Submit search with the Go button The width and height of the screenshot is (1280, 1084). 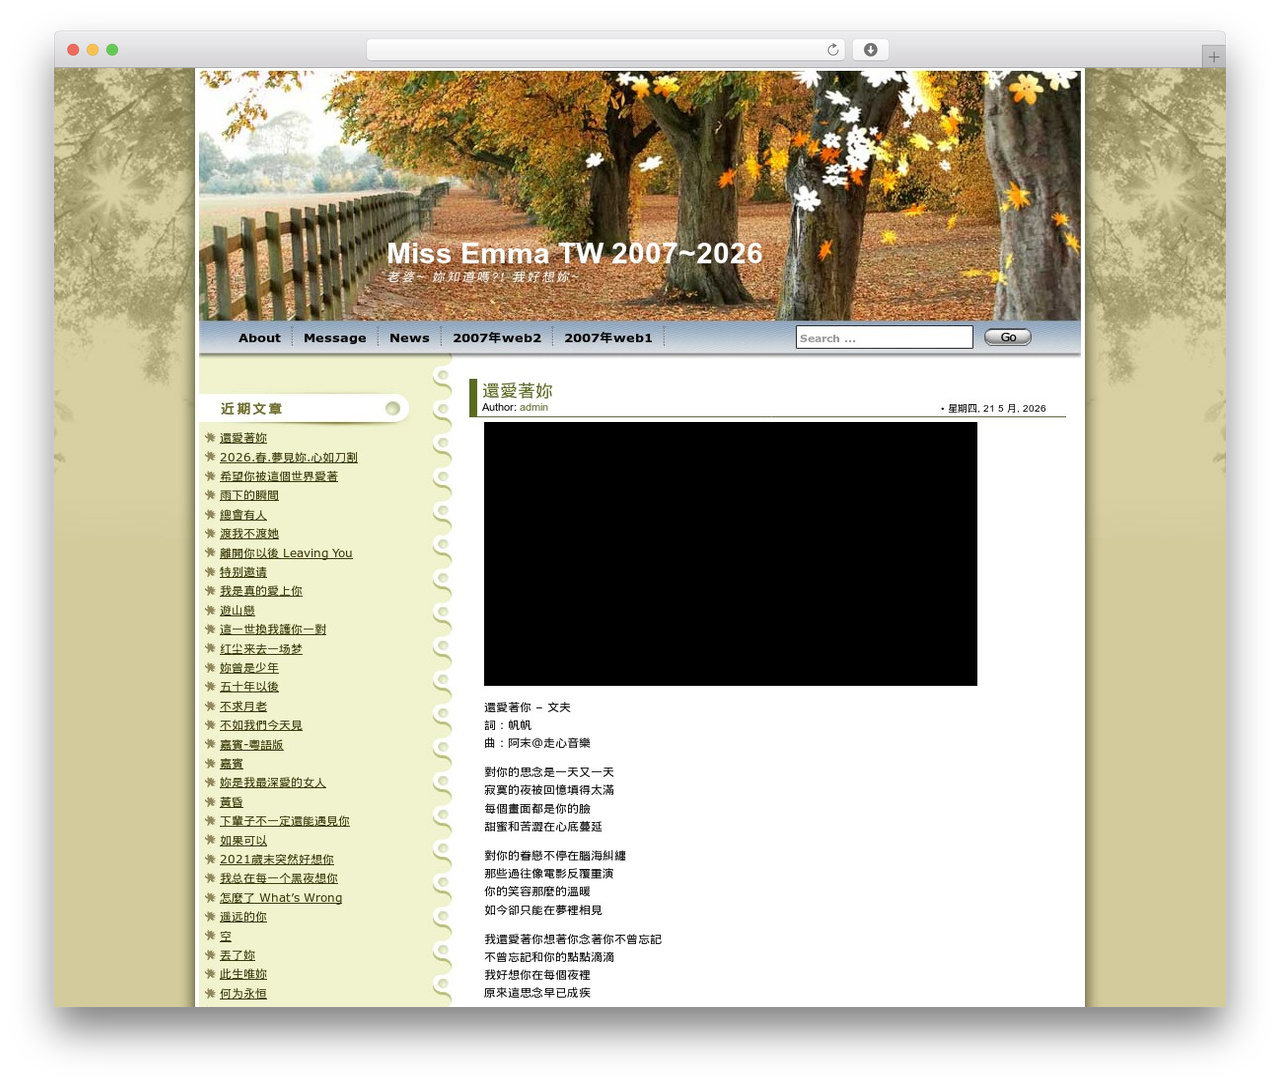point(1008,337)
